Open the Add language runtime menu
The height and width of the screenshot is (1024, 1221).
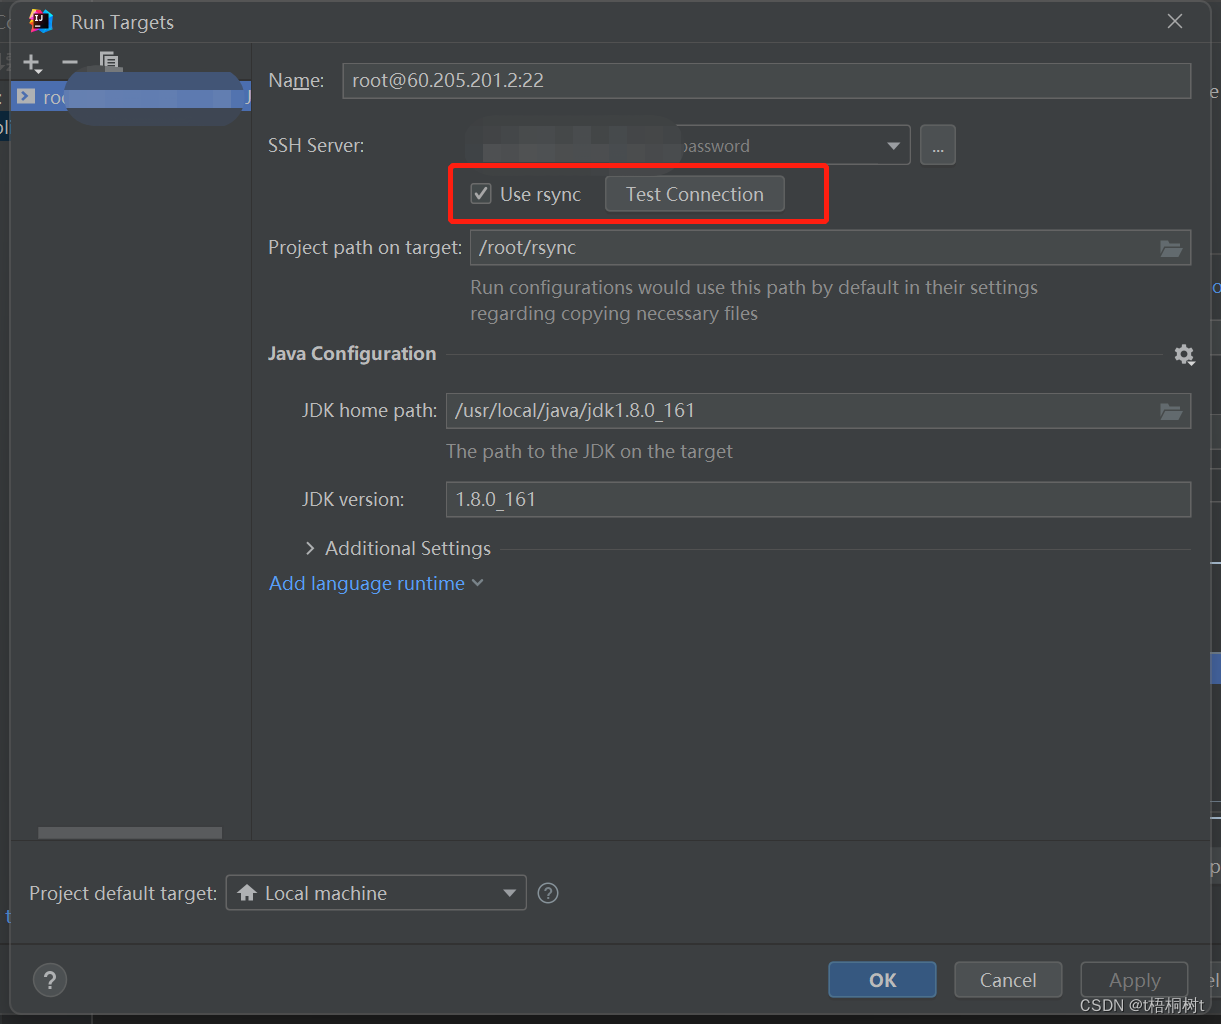[376, 583]
